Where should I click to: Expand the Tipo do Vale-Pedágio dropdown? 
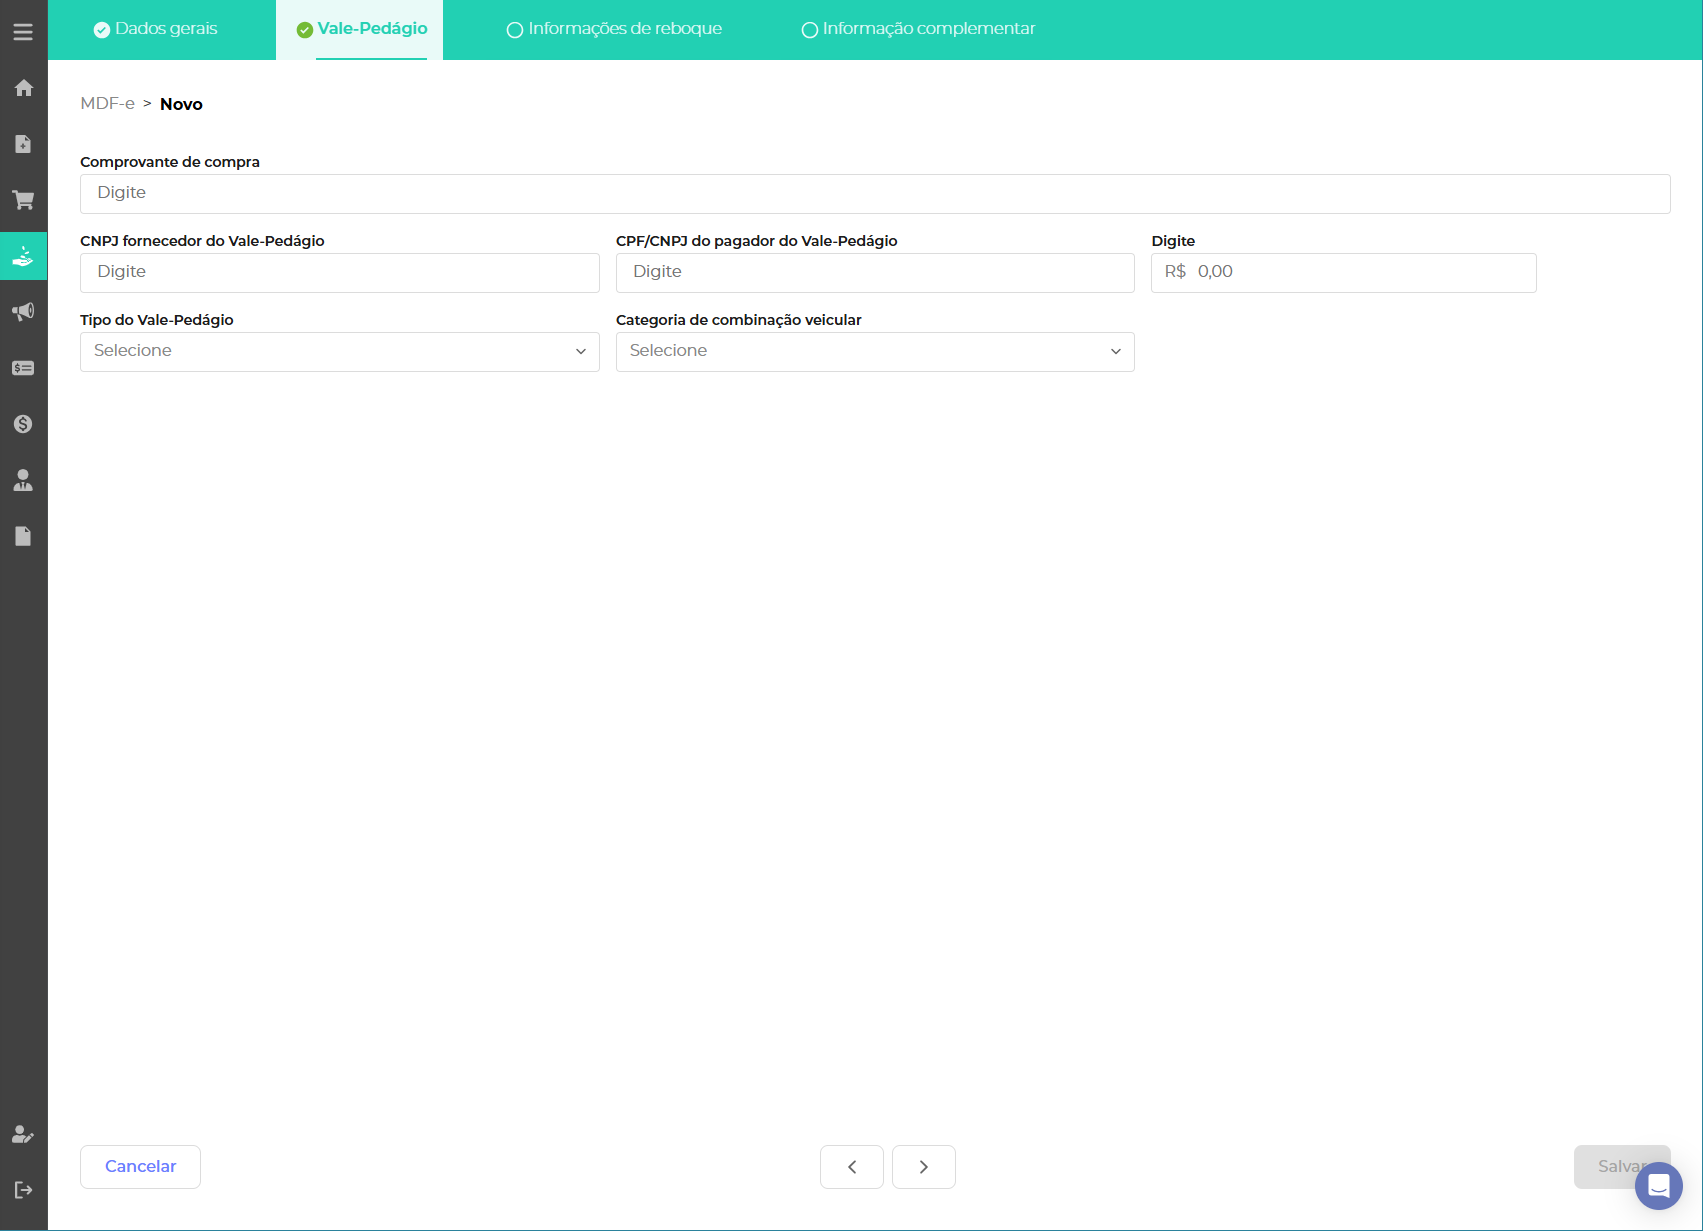coord(339,351)
